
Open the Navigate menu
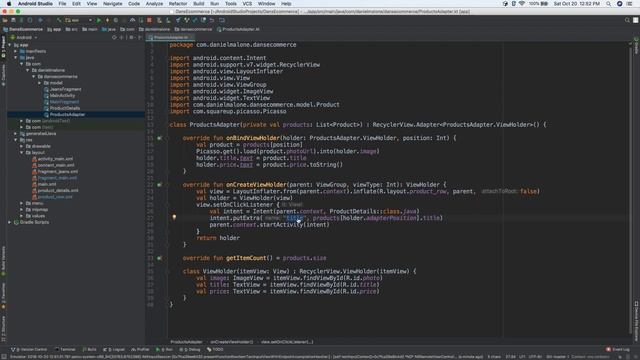[113, 4]
